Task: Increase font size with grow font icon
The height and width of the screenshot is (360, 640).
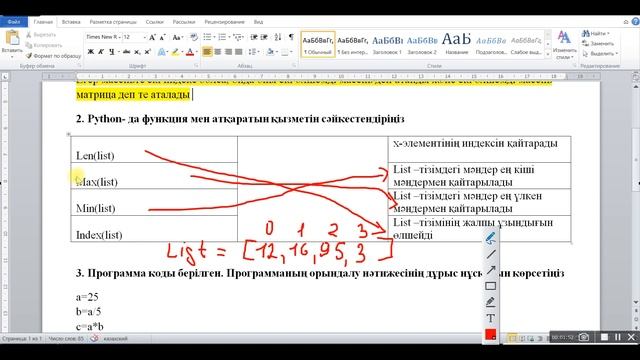Action: pyautogui.click(x=152, y=38)
